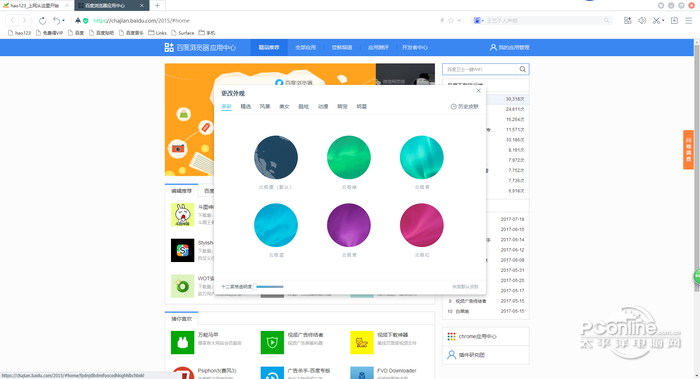
Task: Click the app center search magnifier button
Action: 522,69
